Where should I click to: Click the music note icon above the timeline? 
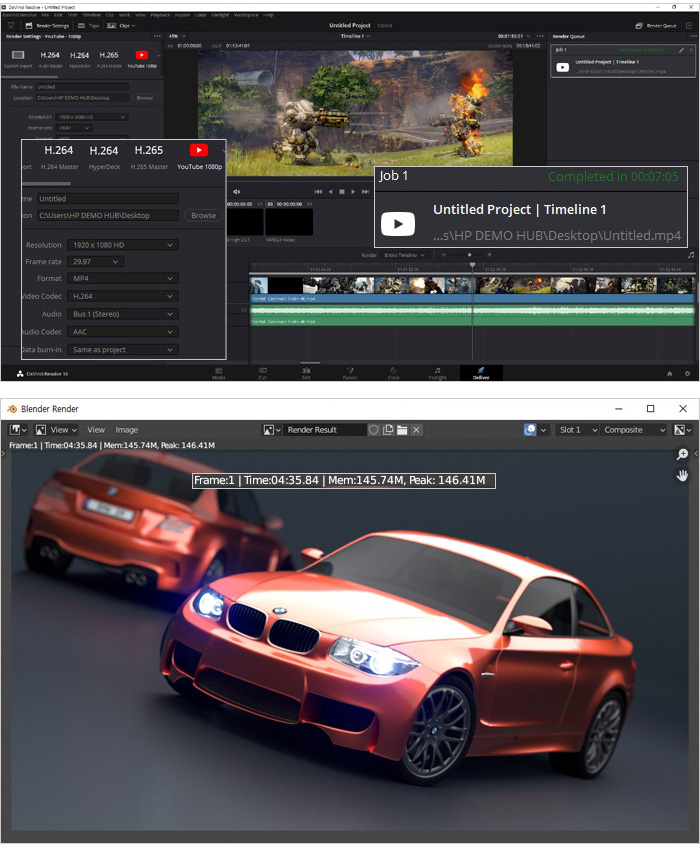(x=690, y=255)
